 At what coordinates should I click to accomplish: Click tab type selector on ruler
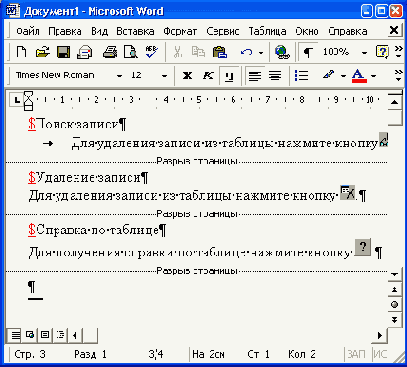click(x=17, y=99)
